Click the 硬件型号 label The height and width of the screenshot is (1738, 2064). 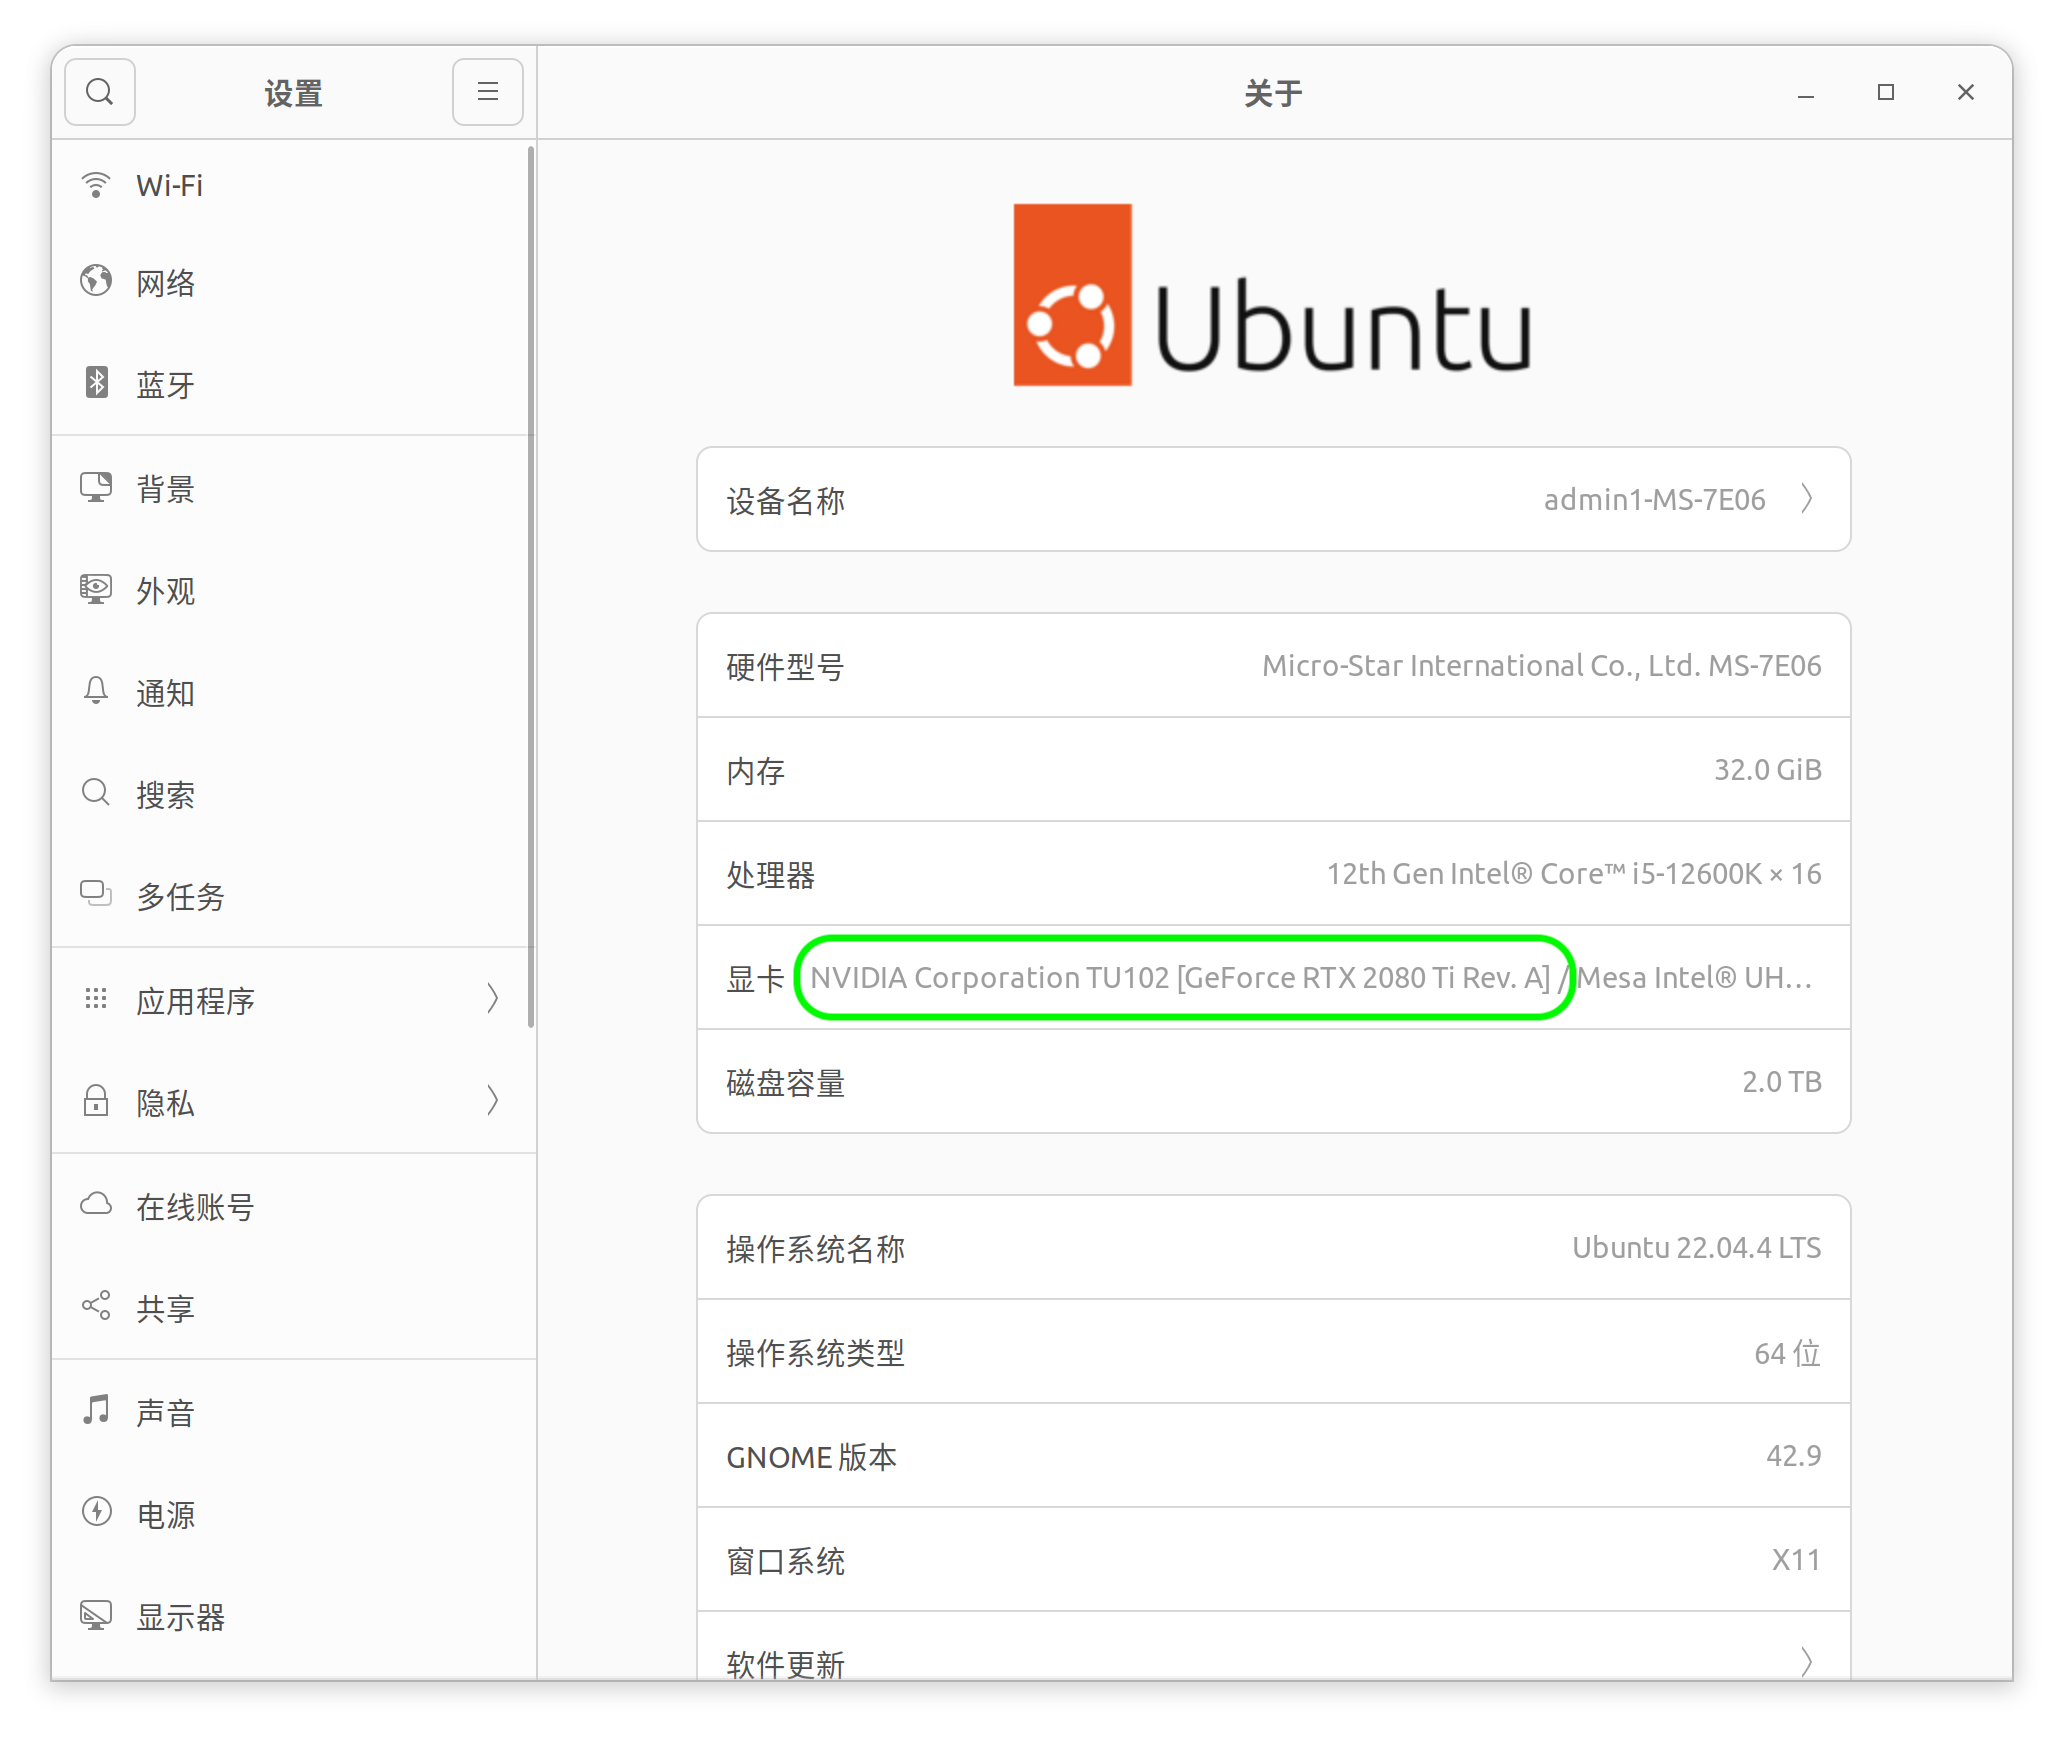click(786, 667)
